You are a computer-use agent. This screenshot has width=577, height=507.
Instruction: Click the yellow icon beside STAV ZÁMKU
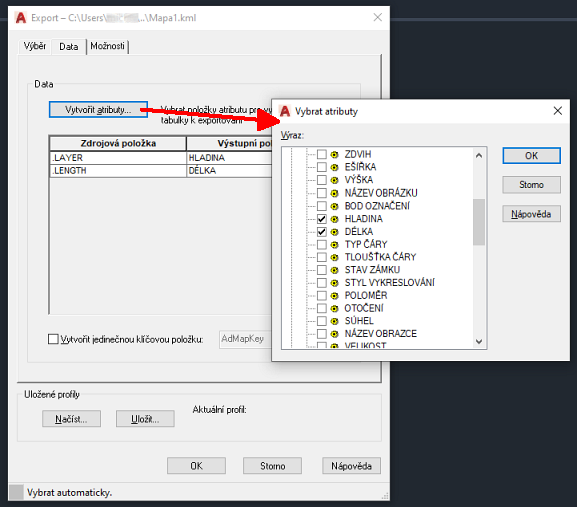[334, 270]
